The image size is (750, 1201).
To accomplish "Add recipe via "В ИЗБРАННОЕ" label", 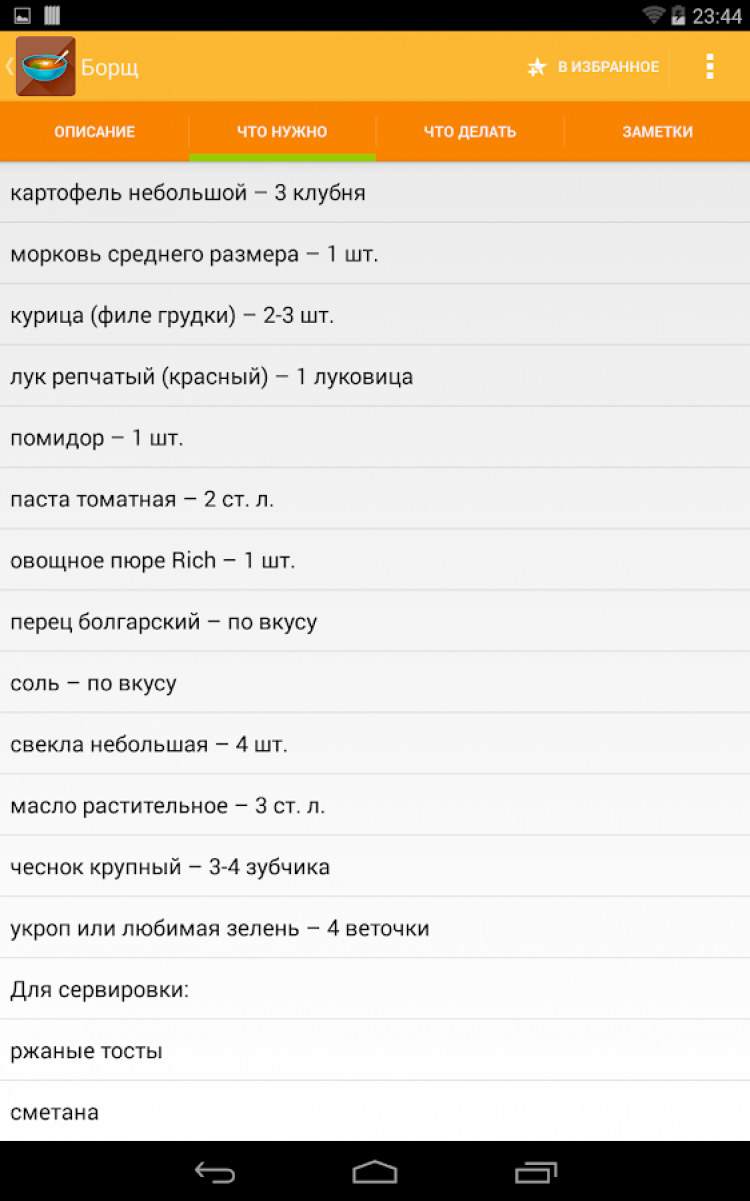I will (x=608, y=67).
